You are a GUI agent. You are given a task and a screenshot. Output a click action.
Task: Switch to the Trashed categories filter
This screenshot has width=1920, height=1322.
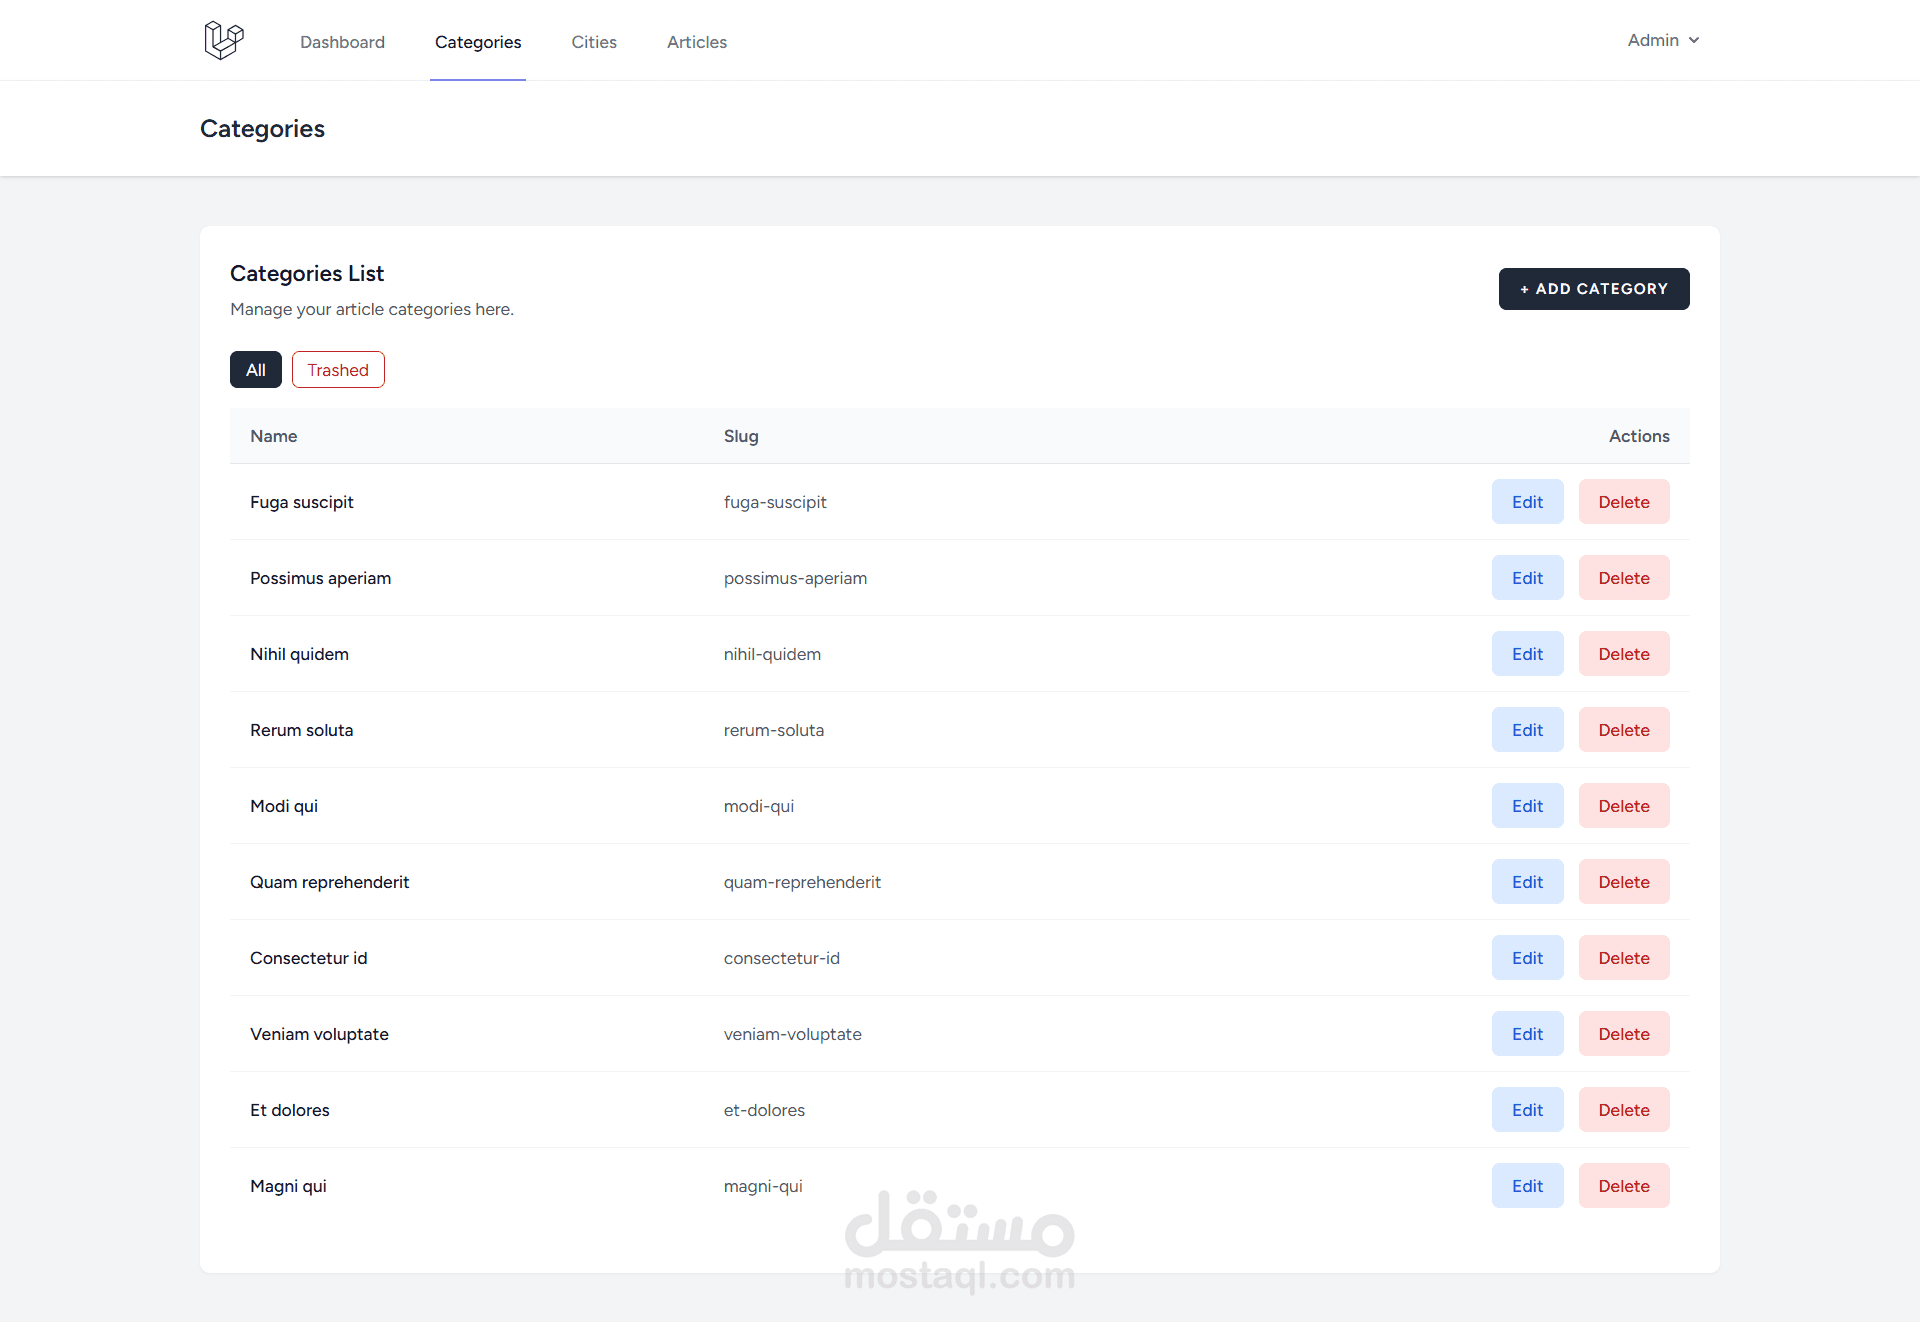(x=338, y=370)
